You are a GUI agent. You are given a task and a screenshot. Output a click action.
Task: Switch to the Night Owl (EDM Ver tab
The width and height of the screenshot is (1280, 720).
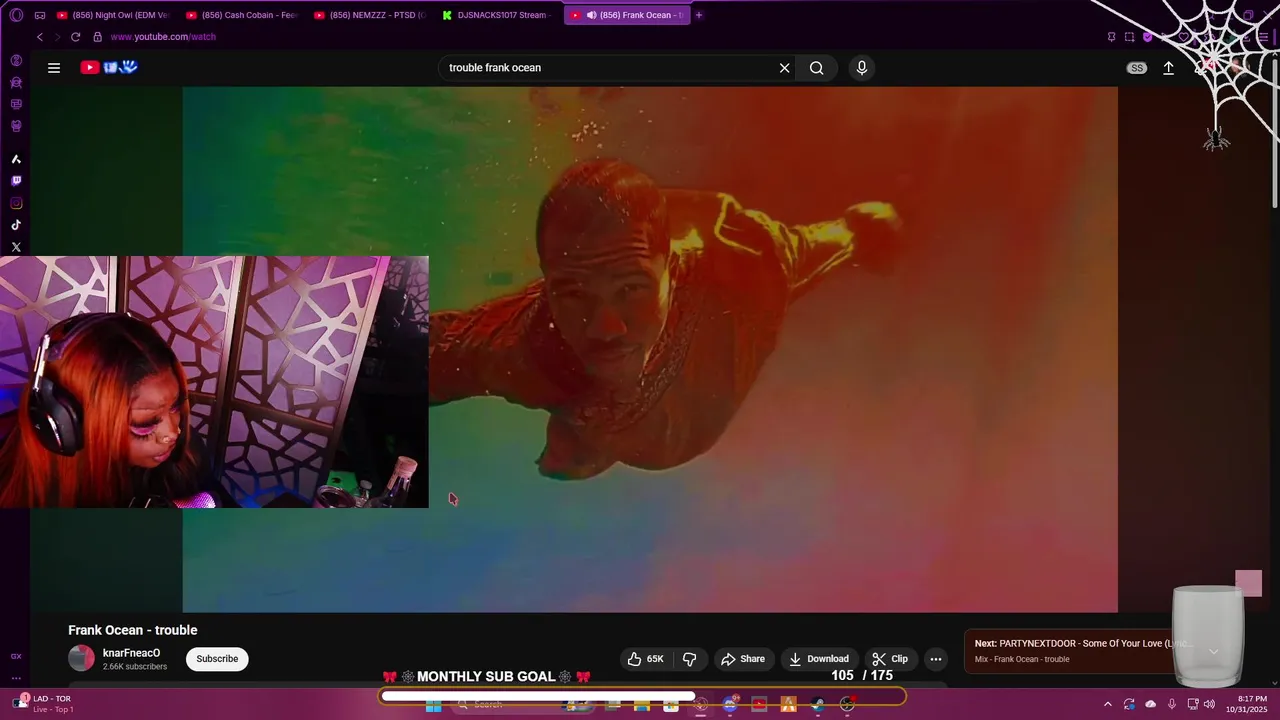click(114, 15)
